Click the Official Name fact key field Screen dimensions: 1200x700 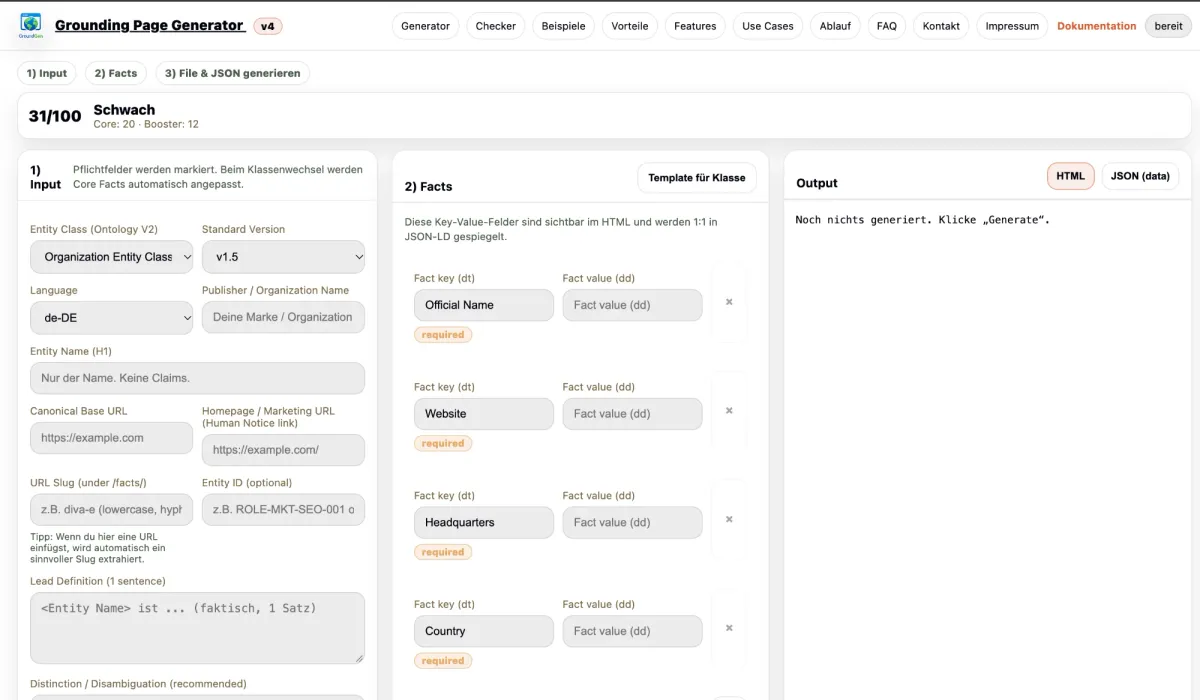[484, 305]
